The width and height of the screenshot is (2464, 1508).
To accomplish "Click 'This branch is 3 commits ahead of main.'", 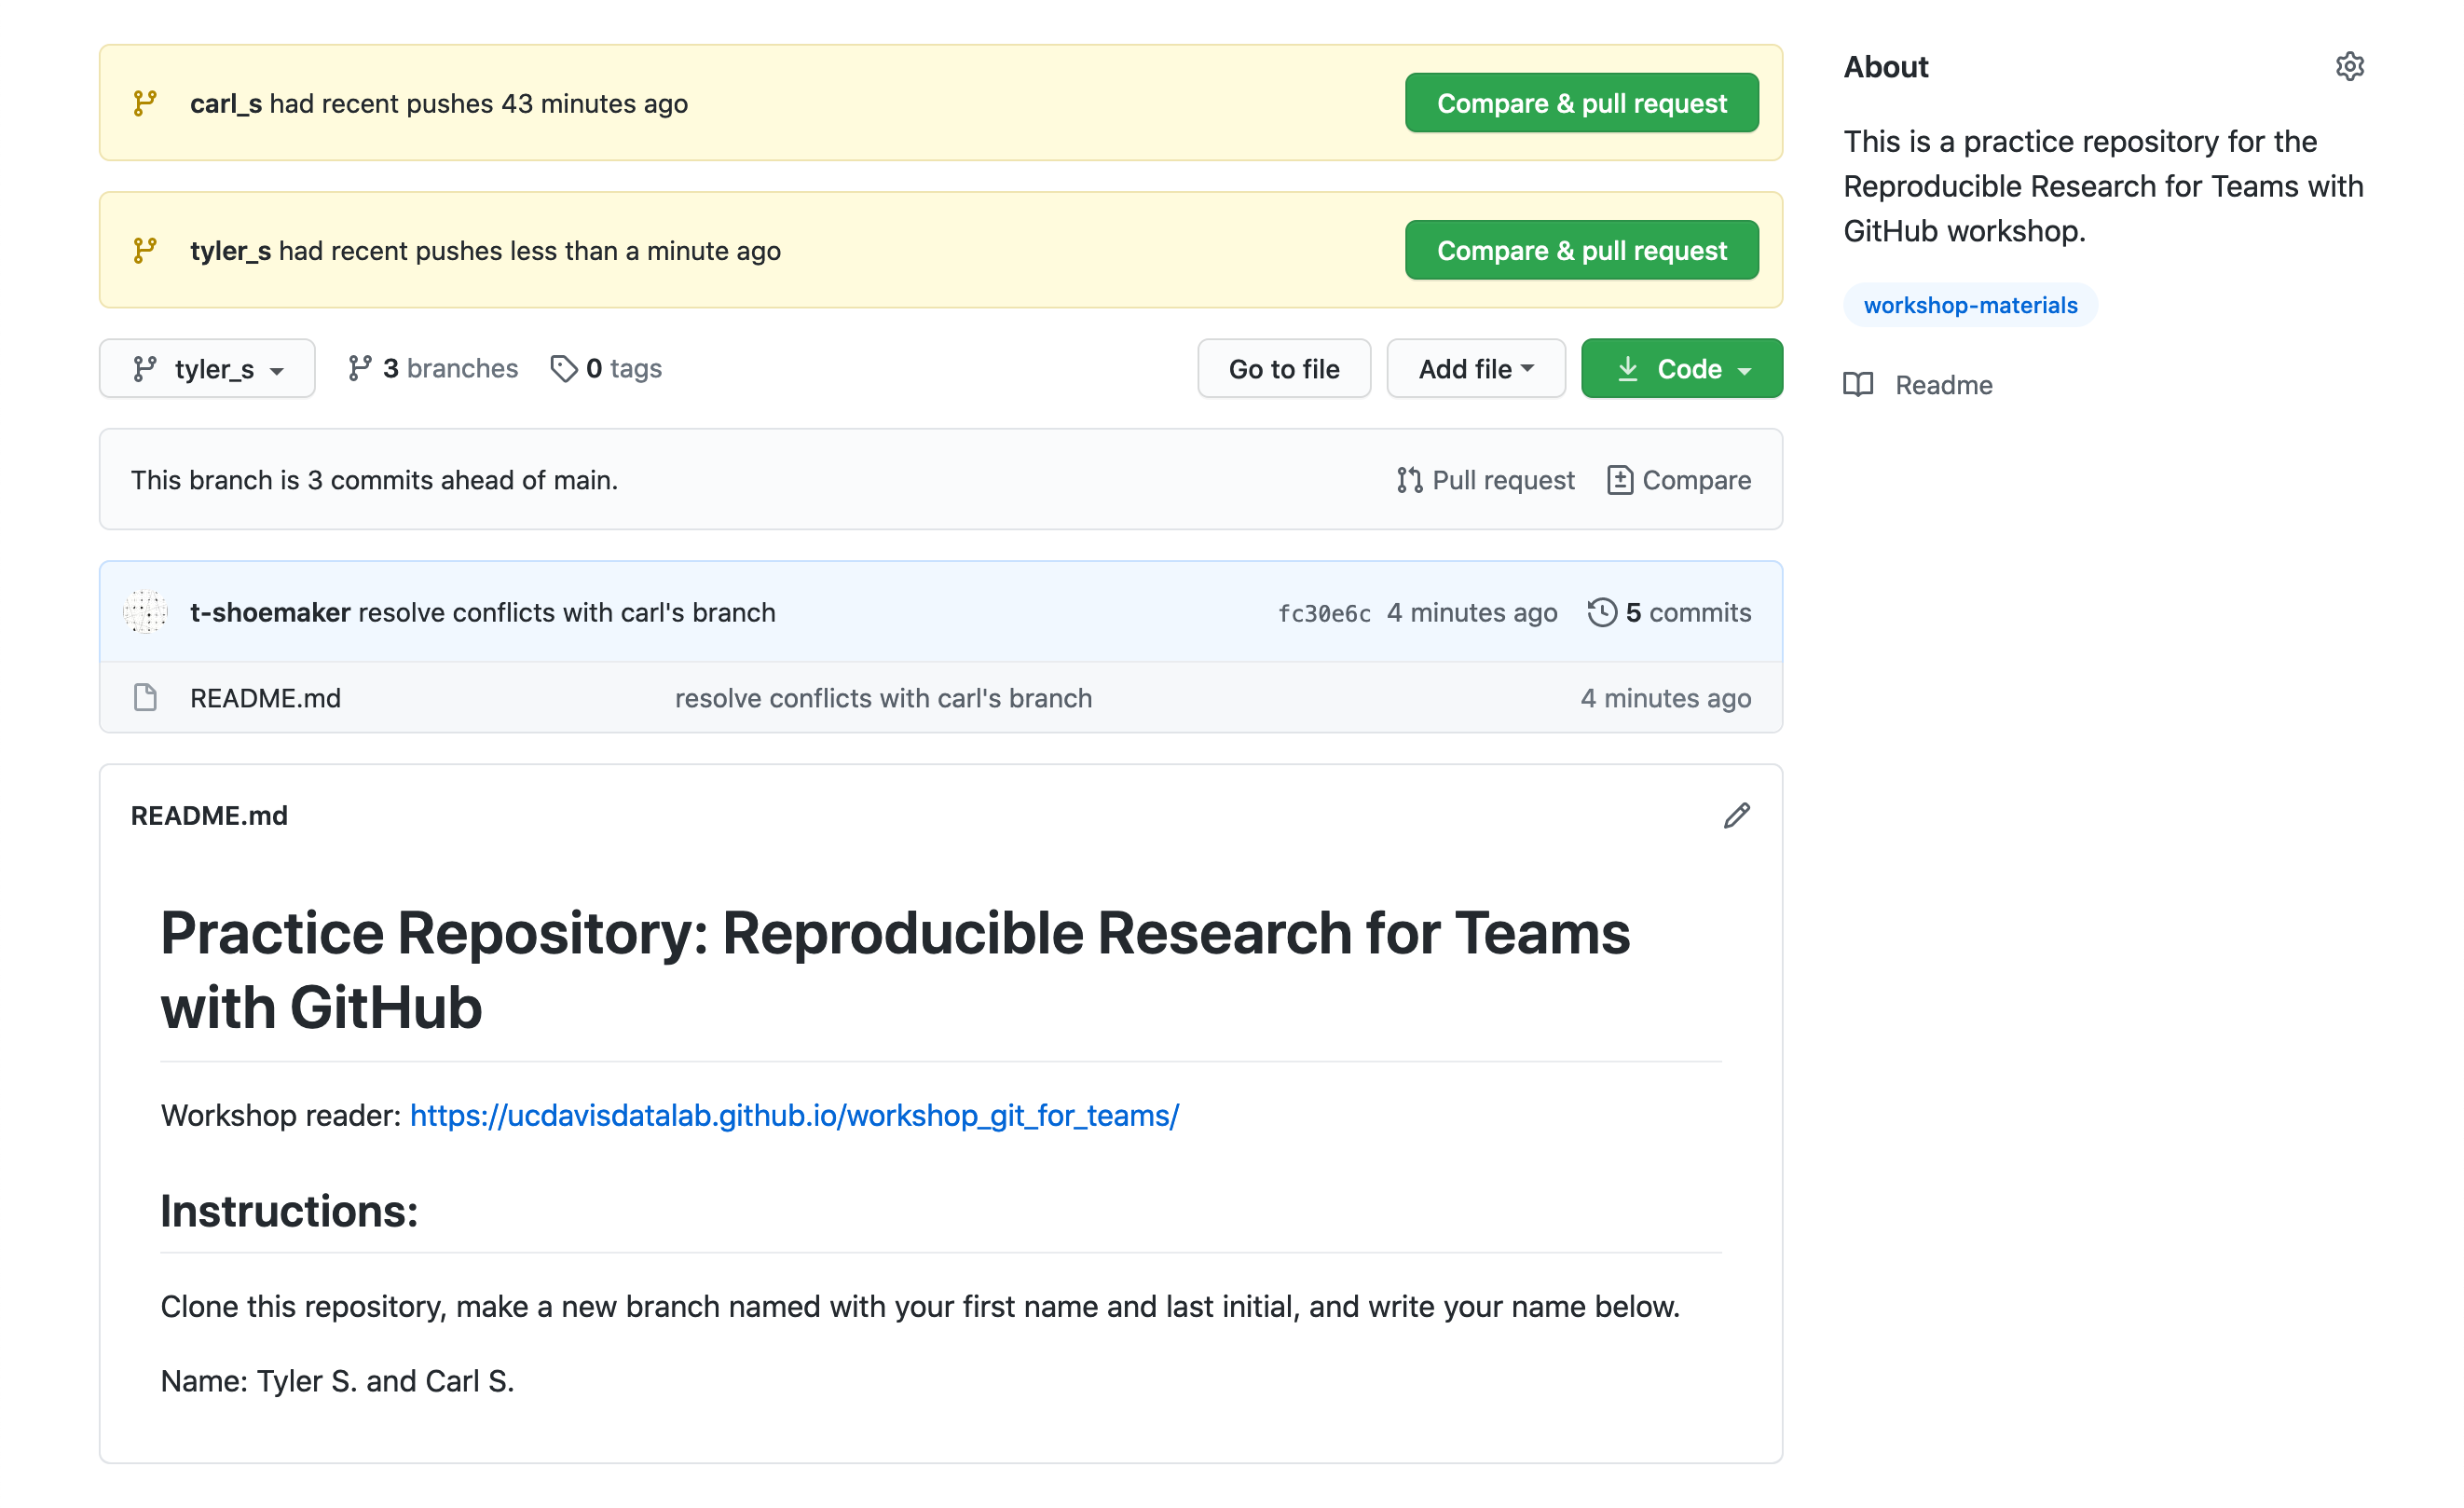I will point(375,480).
